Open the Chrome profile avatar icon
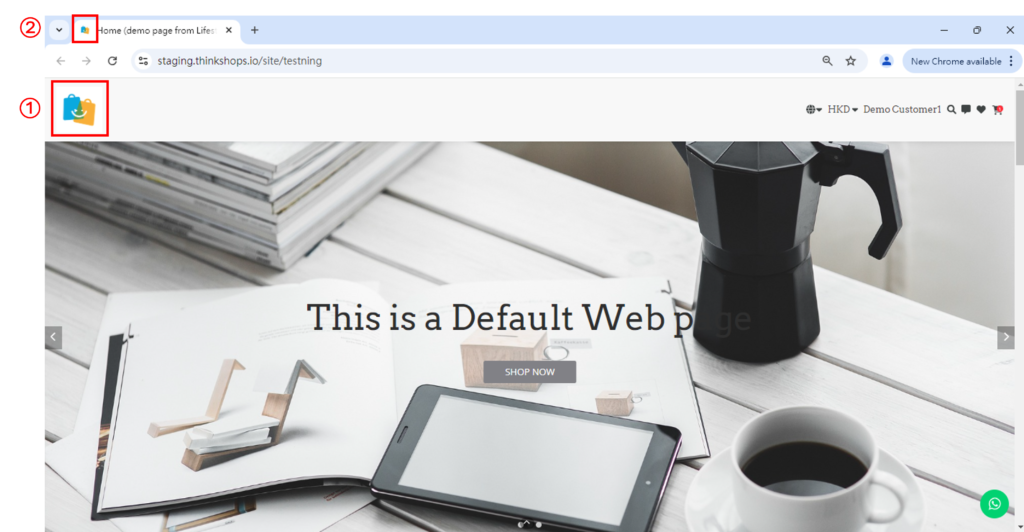The height and width of the screenshot is (532, 1024). point(886,61)
